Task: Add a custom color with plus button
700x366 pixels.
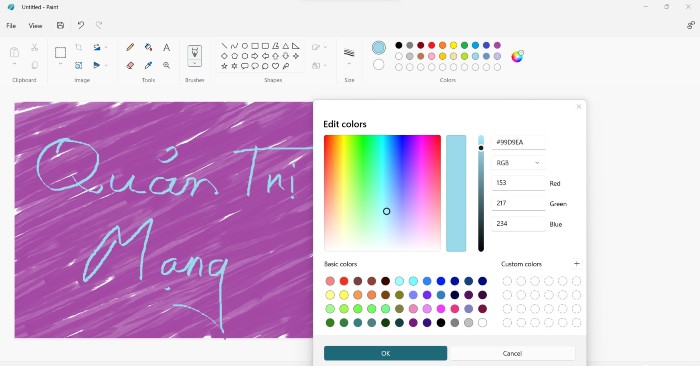Action: (576, 264)
